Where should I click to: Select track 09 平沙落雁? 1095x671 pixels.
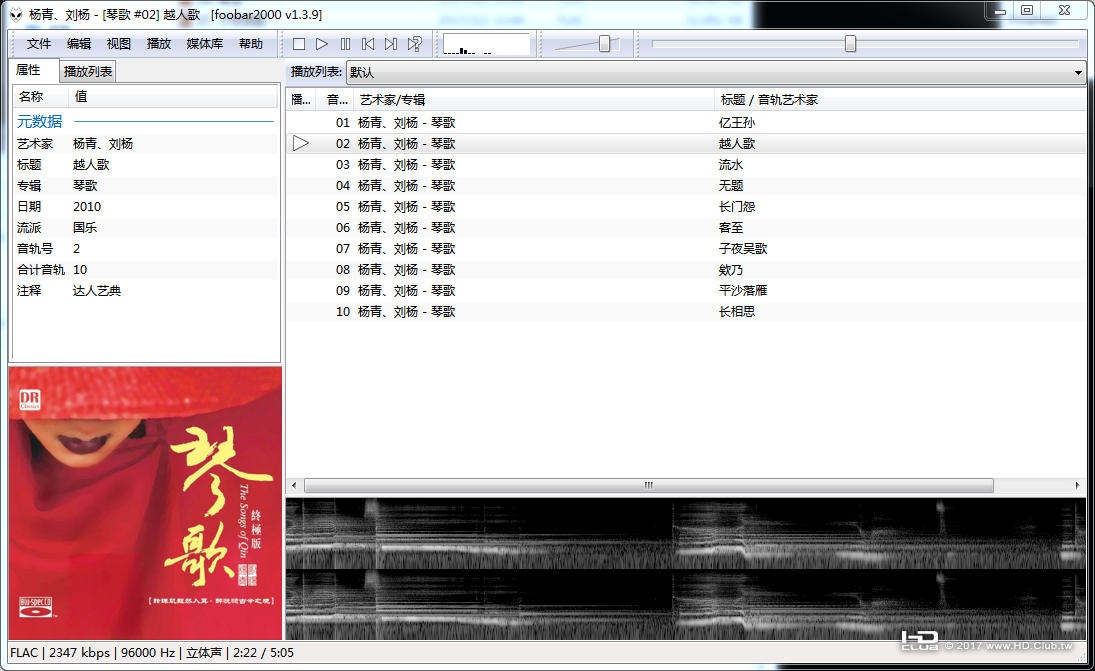(686, 290)
